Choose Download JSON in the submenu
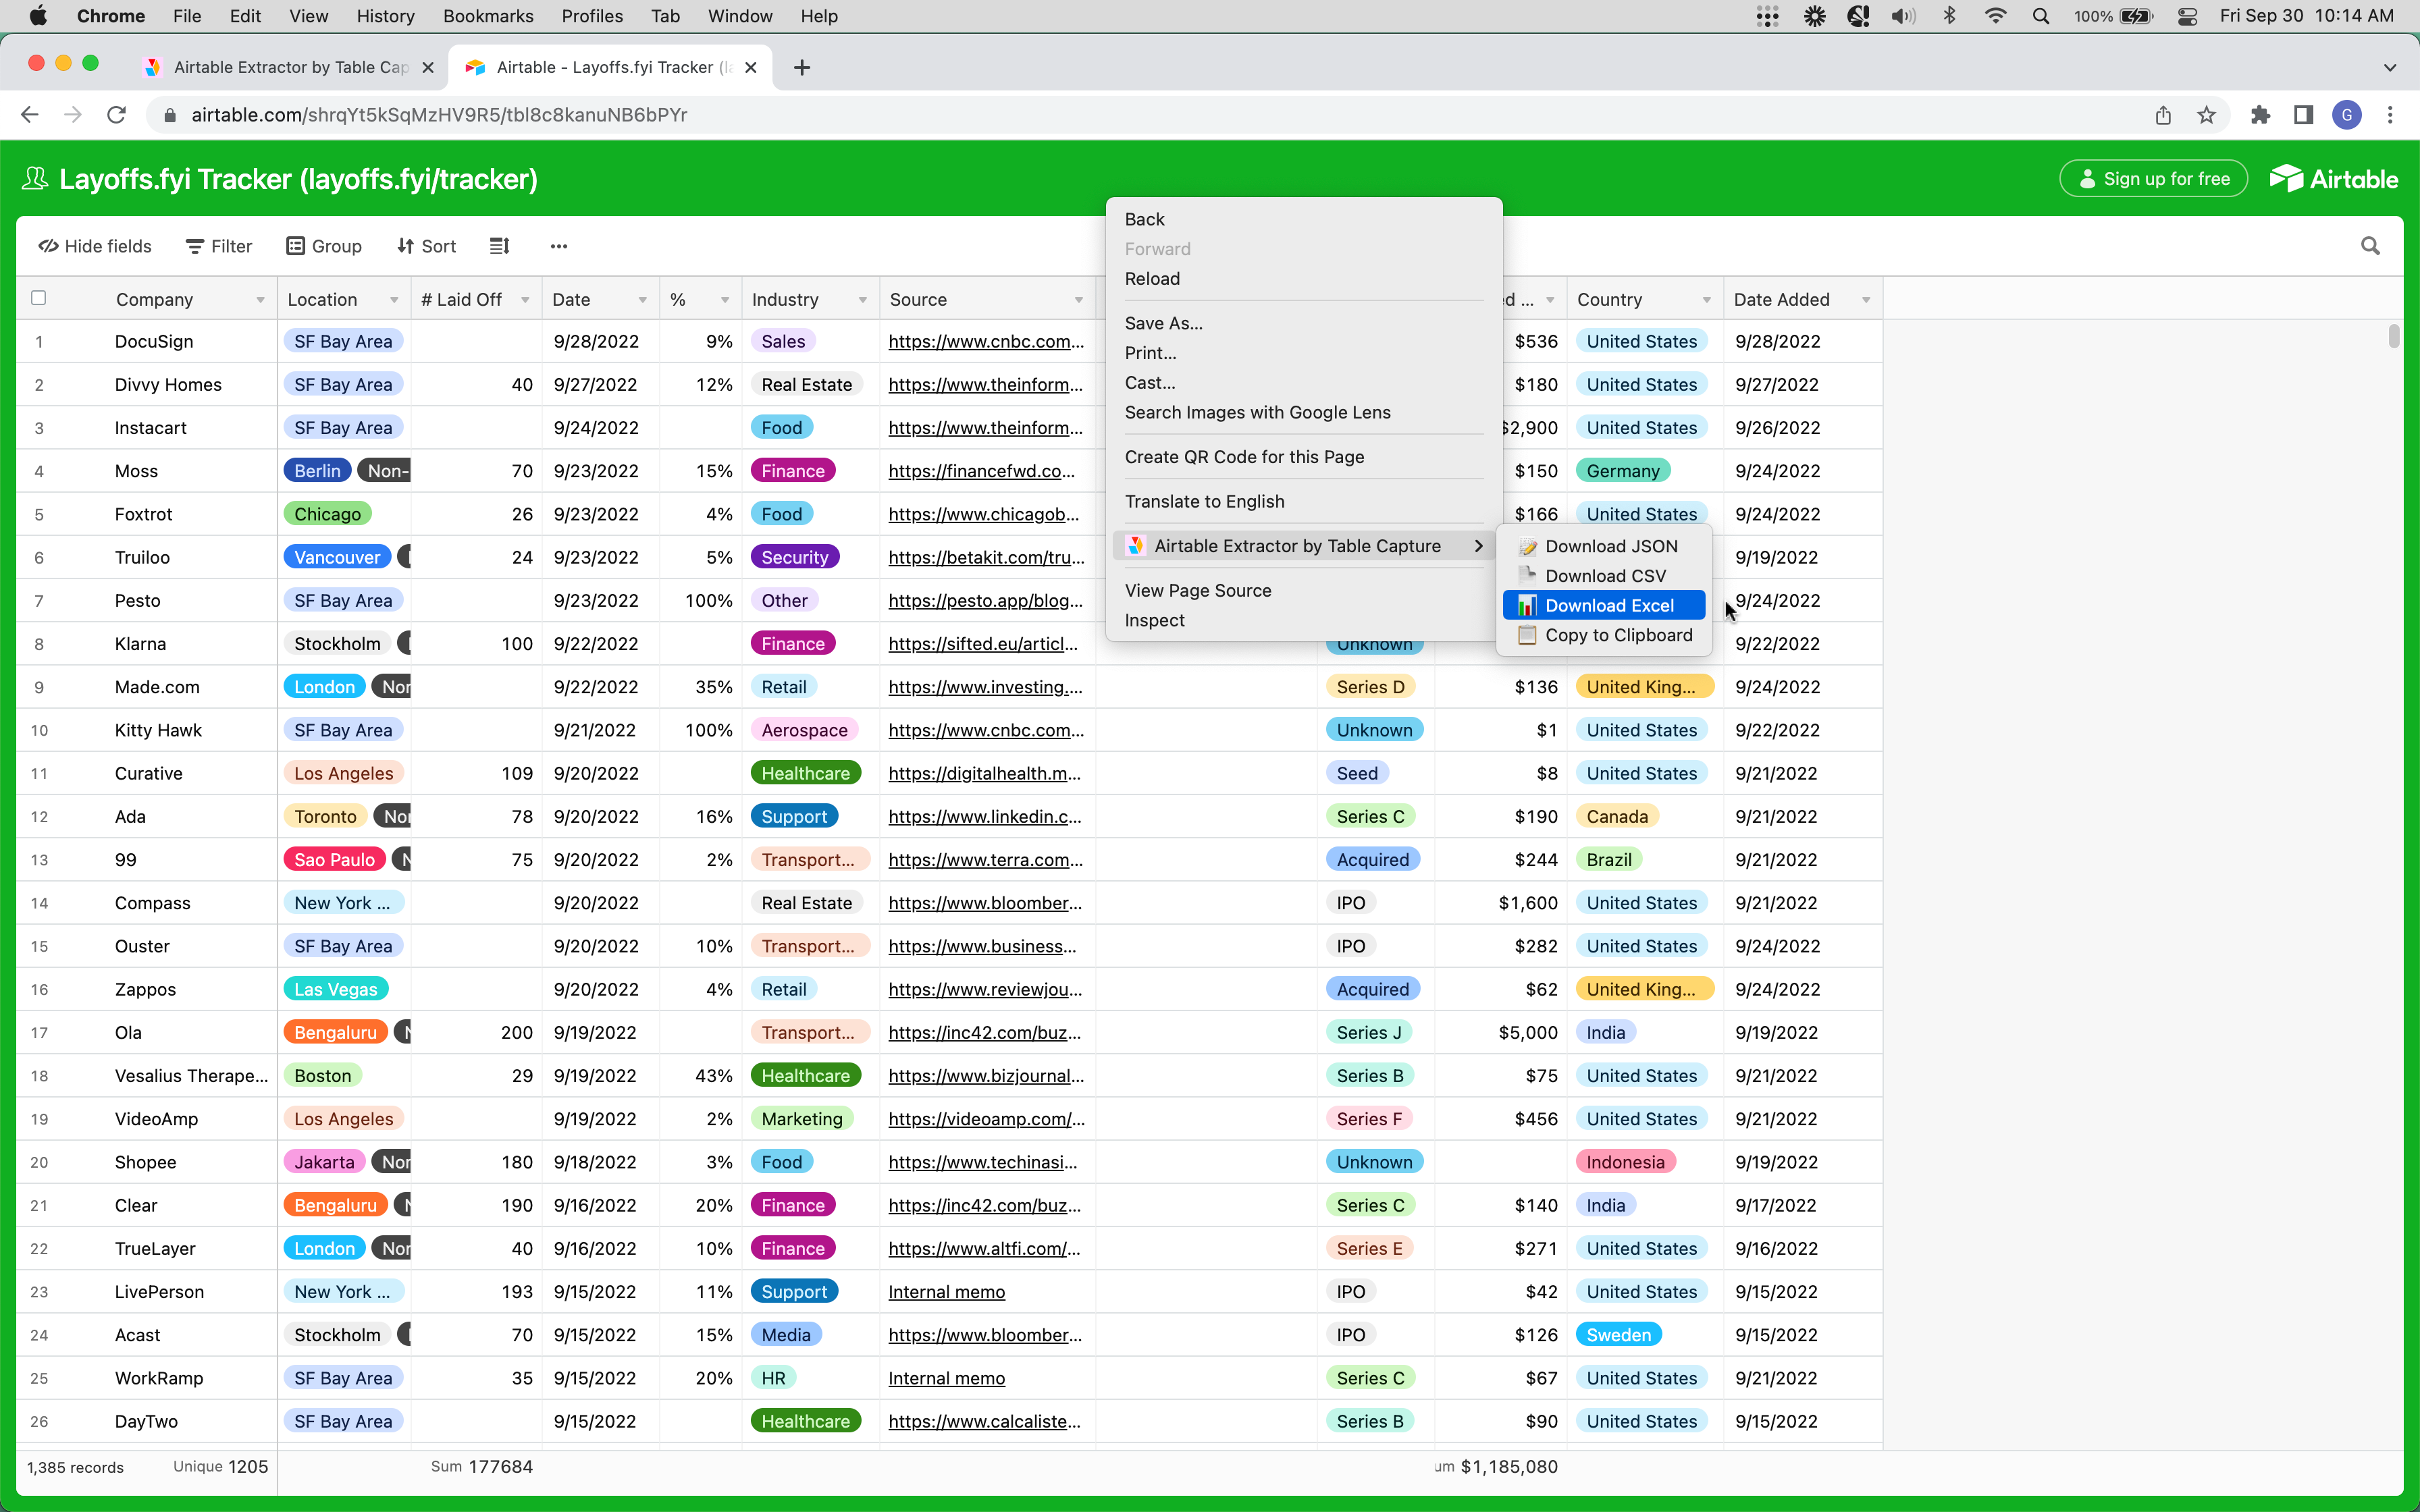2420x1512 pixels. tap(1604, 546)
